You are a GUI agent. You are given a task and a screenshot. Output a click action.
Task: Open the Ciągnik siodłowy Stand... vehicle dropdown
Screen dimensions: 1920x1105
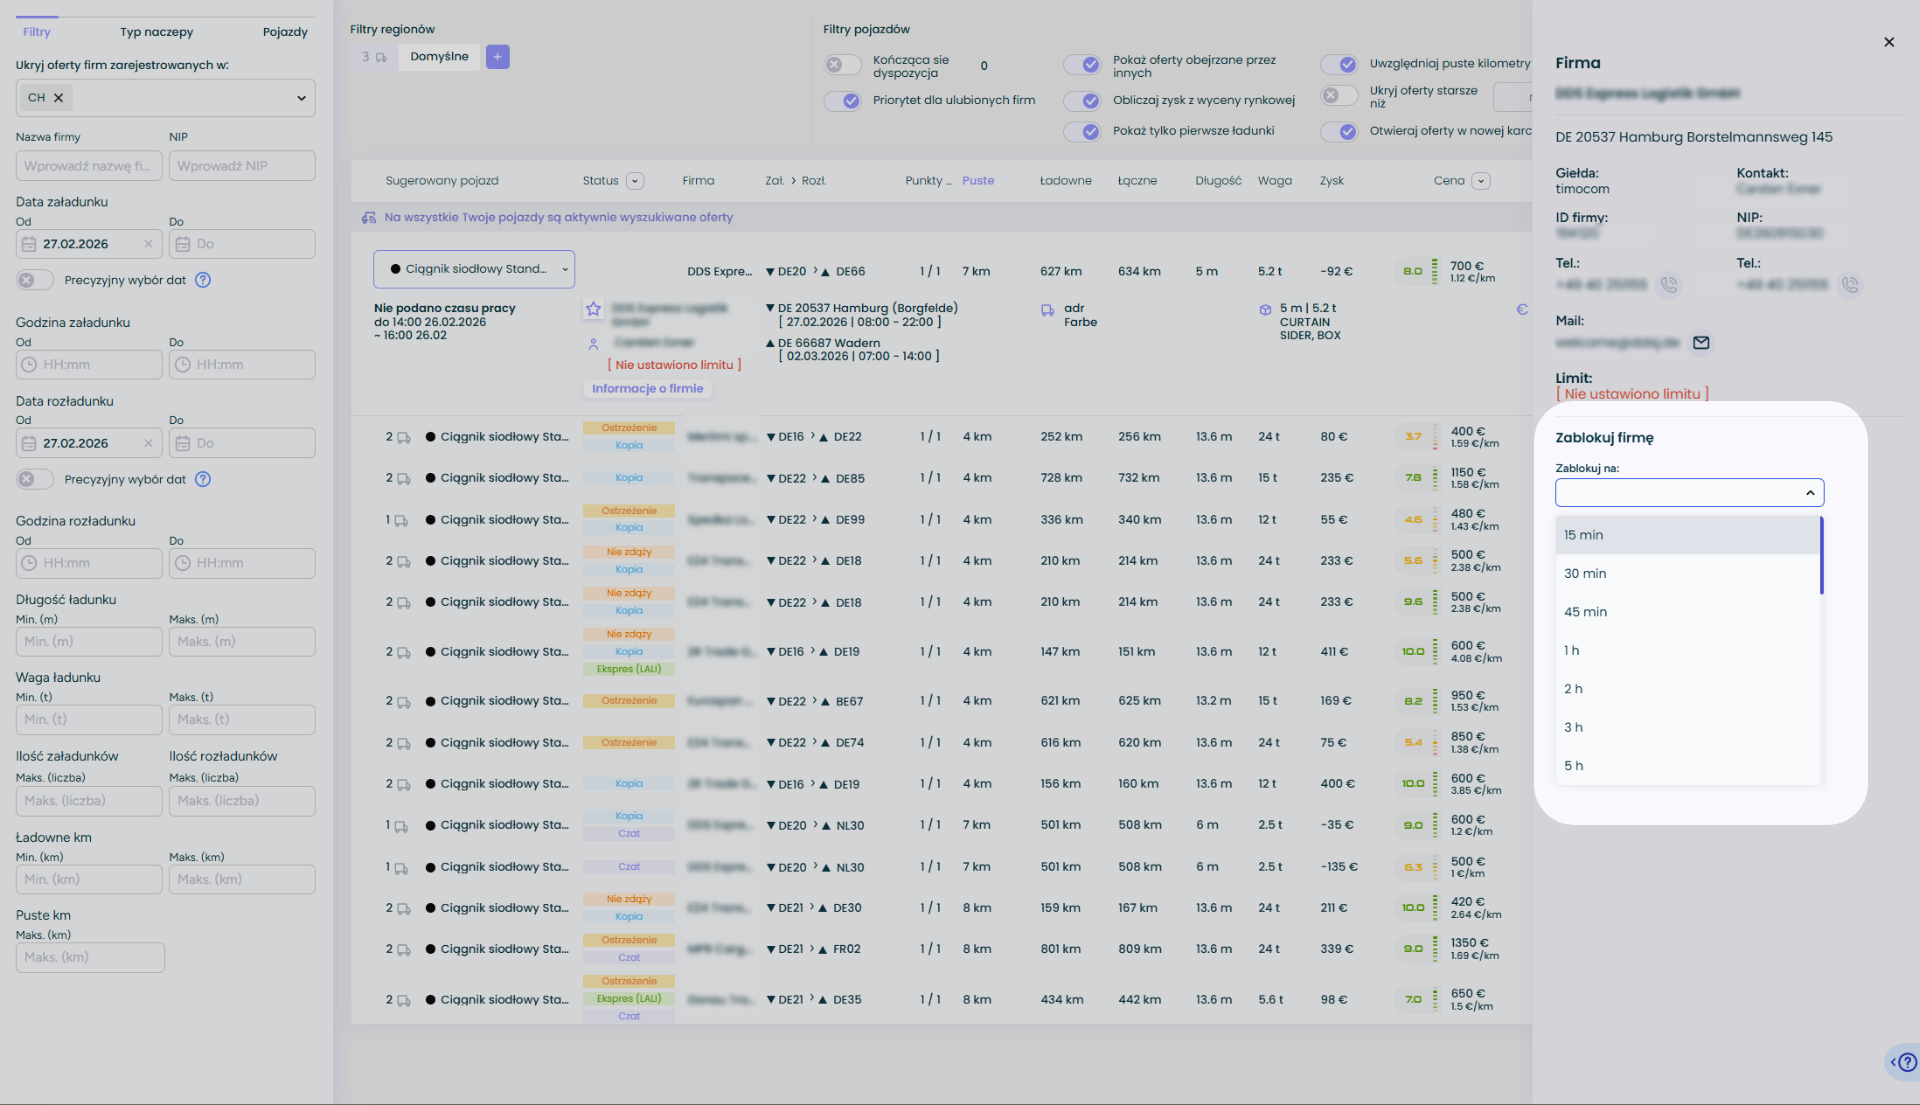[x=474, y=269]
